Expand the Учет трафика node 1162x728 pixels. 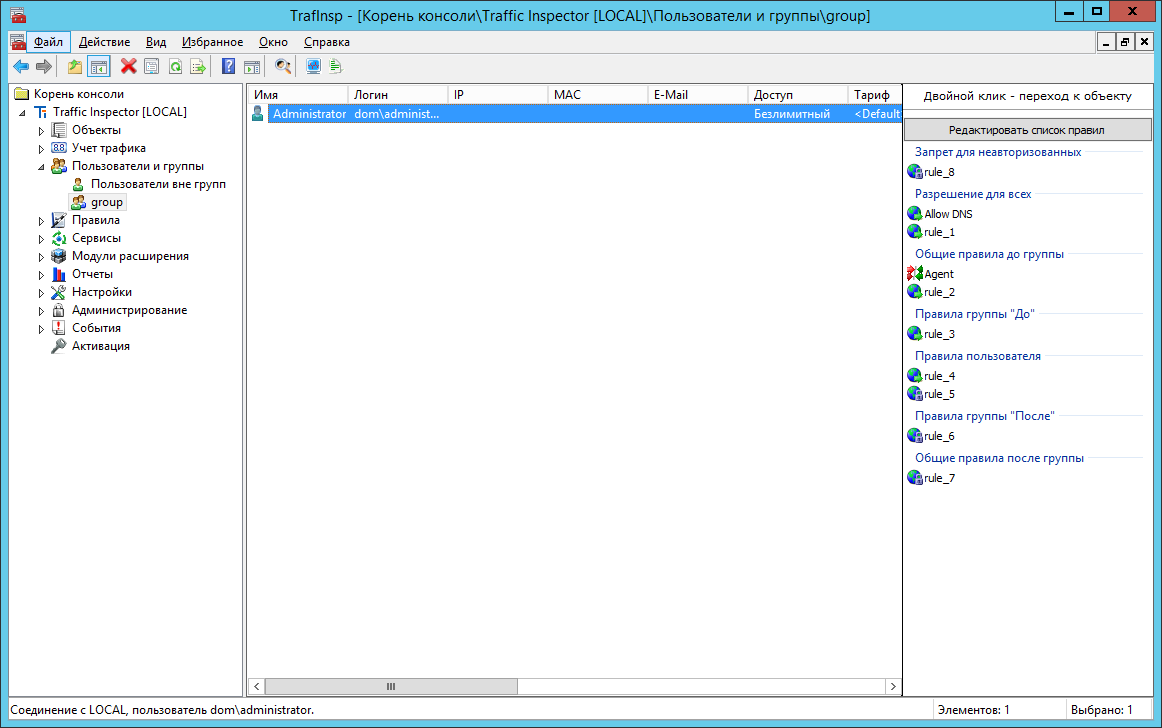(42, 148)
